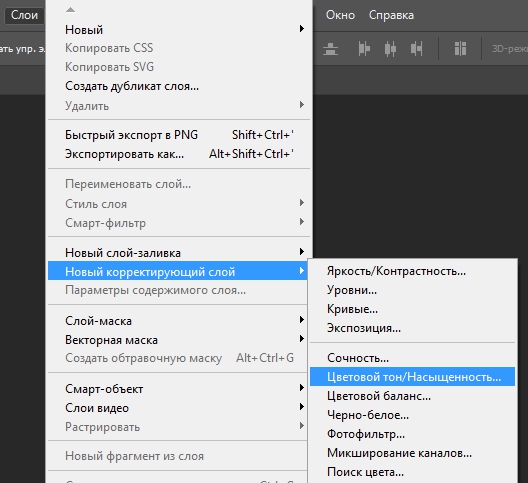528x483 pixels.
Task: Open the Смарт-объект submenu
Action: [177, 388]
